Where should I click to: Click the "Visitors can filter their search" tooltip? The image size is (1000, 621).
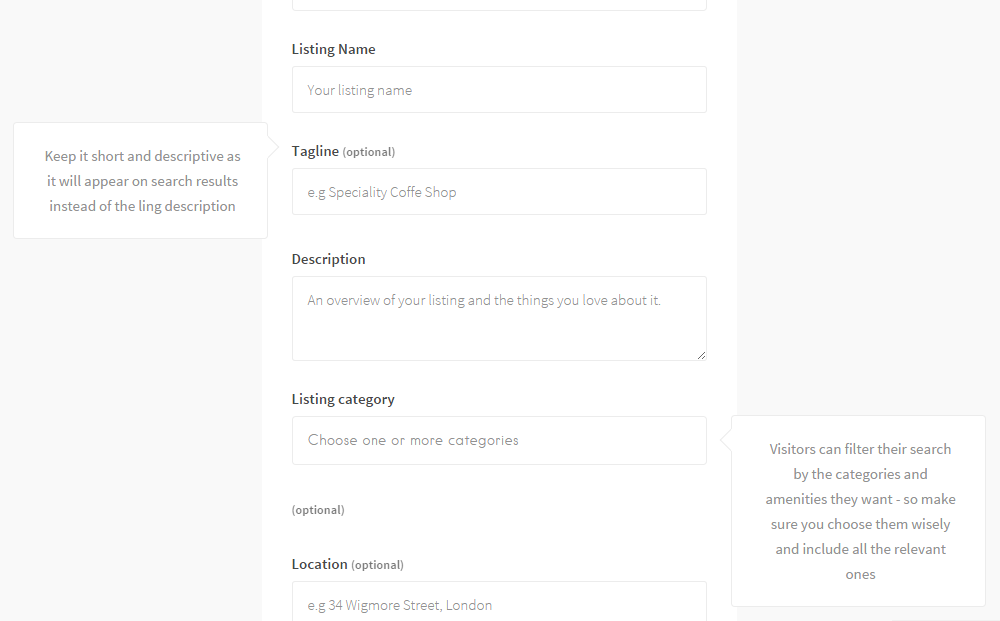pos(859,511)
